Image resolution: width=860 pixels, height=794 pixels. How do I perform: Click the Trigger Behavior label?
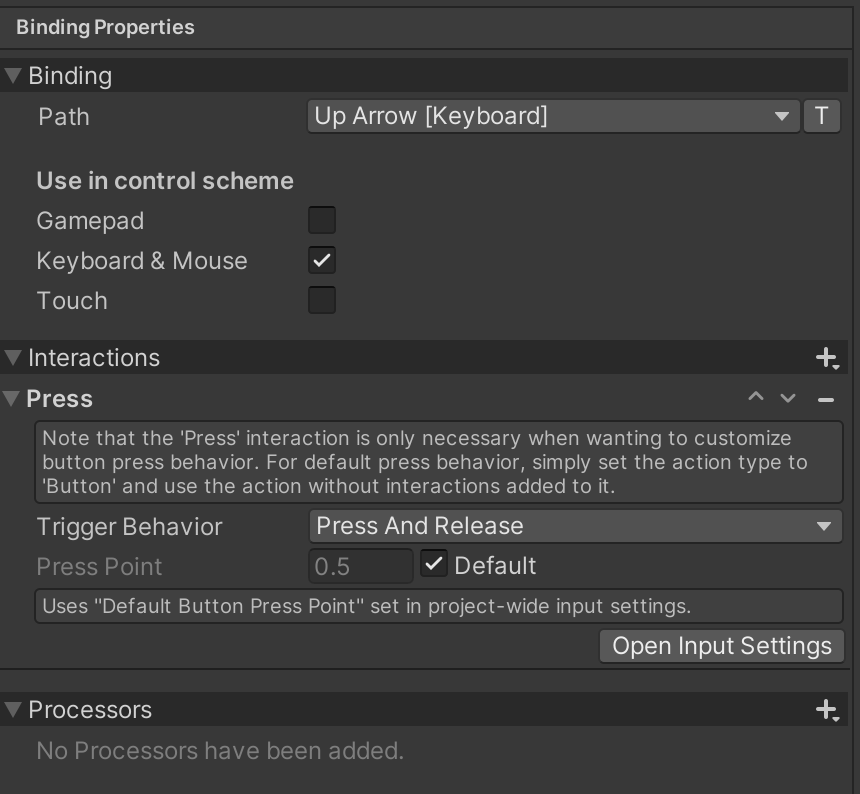coord(129,527)
